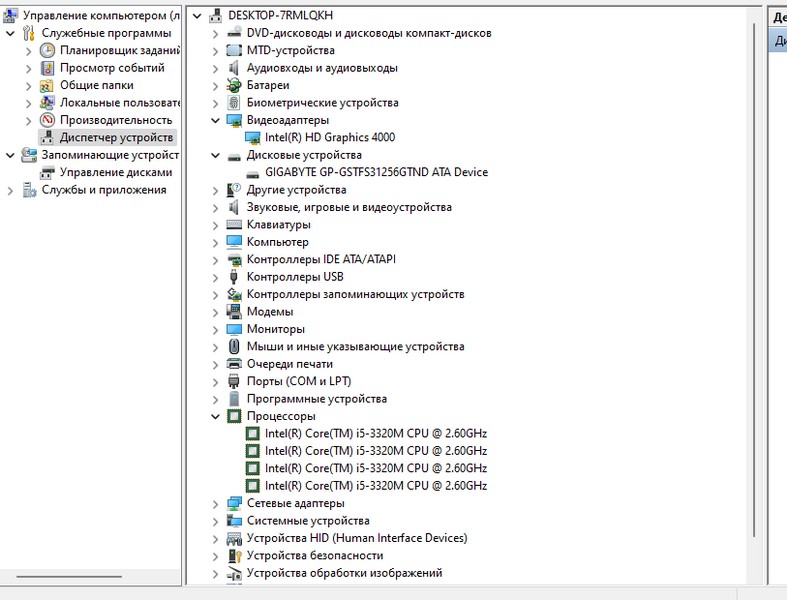Select the first Intel Core i5-3320M processor entry
The width and height of the screenshot is (787, 600).
tap(375, 434)
